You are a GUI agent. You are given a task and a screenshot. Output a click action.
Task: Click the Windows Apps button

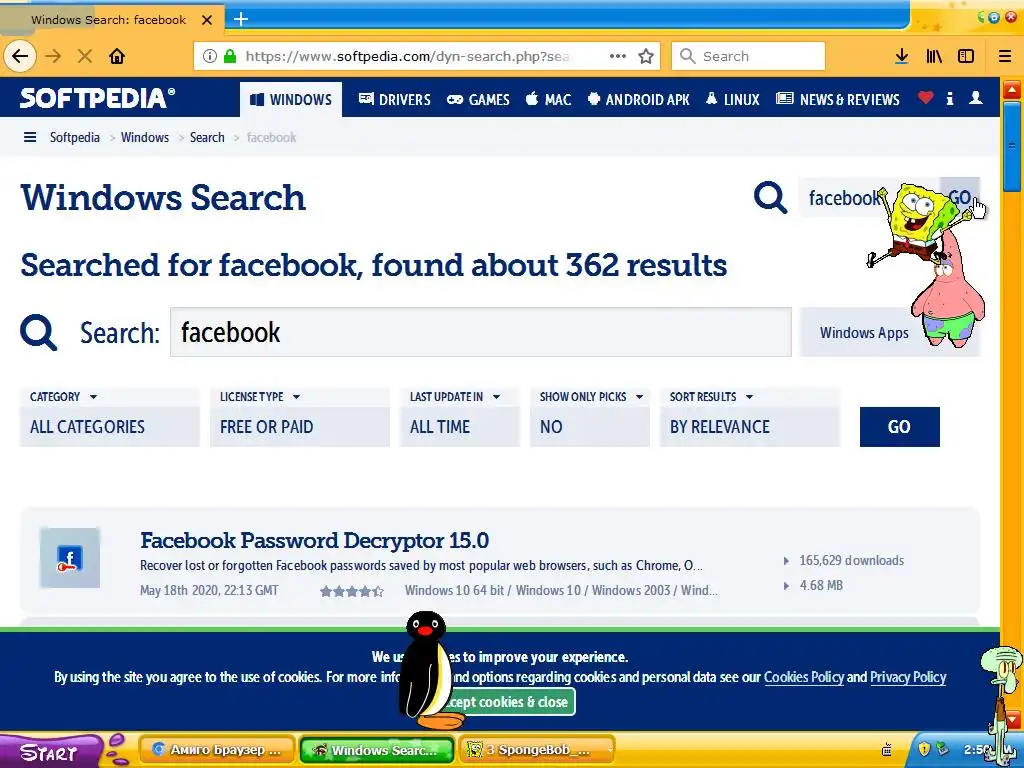[x=889, y=332]
